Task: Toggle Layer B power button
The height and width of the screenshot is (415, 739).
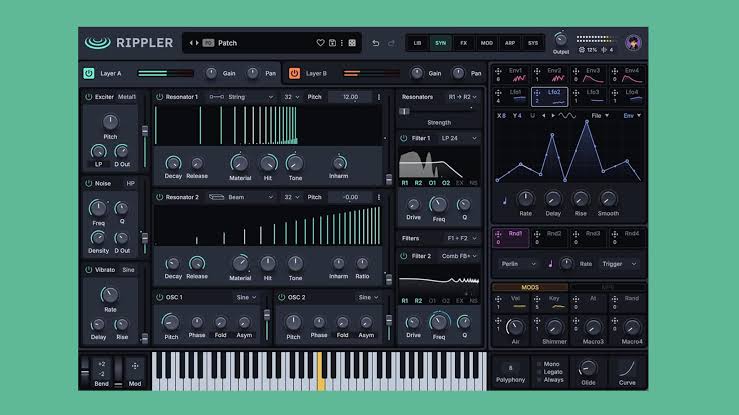Action: (294, 73)
